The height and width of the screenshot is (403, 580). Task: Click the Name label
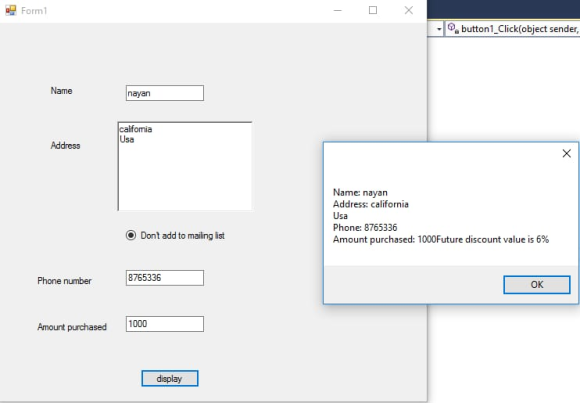coord(61,91)
